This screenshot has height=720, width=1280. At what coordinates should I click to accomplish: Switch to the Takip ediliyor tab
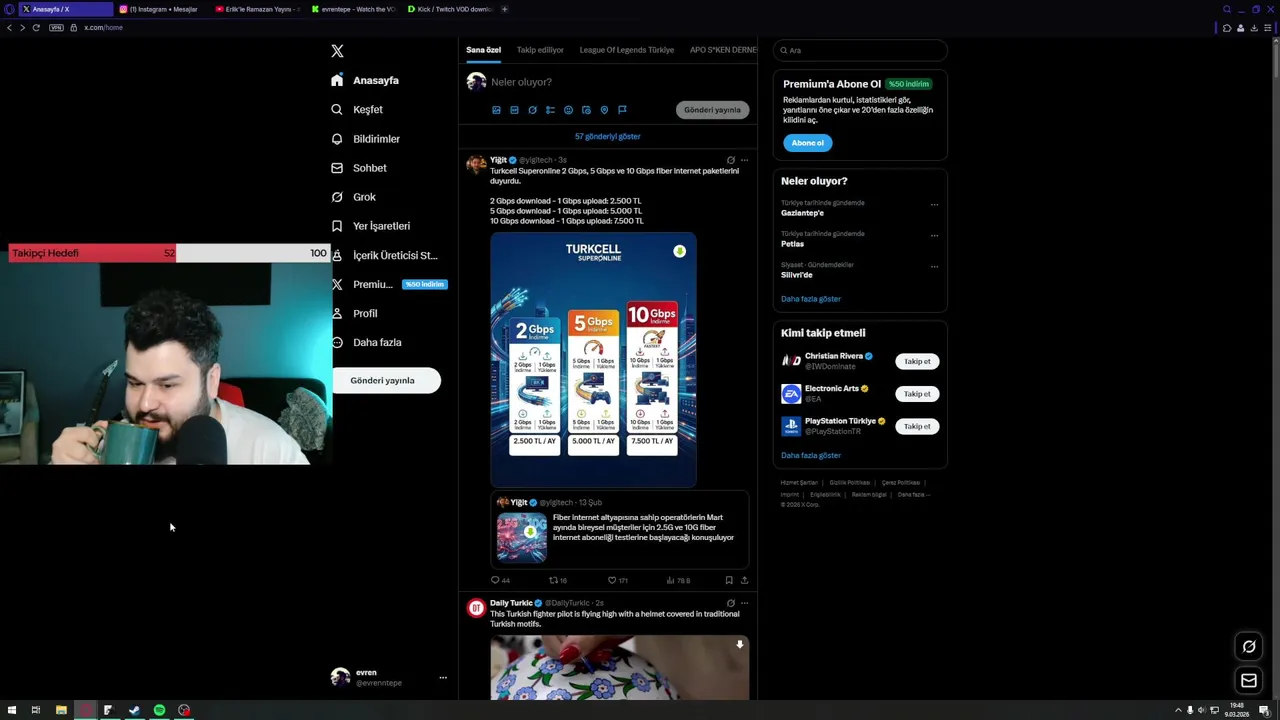(x=540, y=50)
